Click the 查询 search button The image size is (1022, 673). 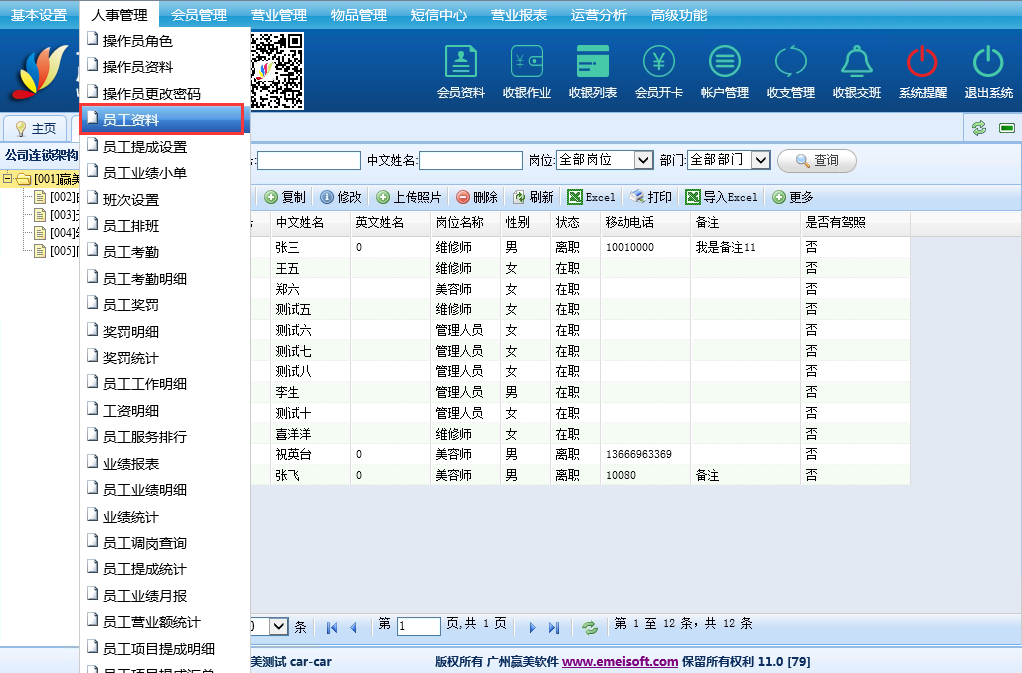[816, 160]
